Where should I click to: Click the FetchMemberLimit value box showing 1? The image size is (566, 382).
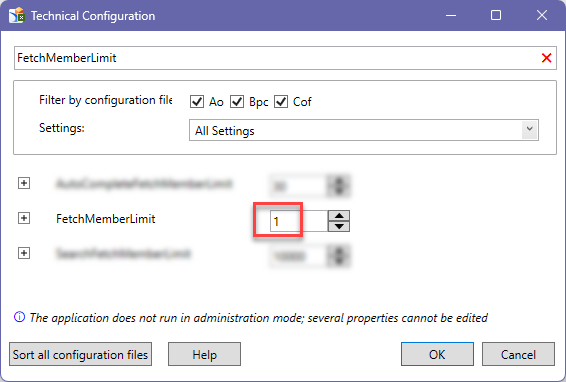click(299, 221)
